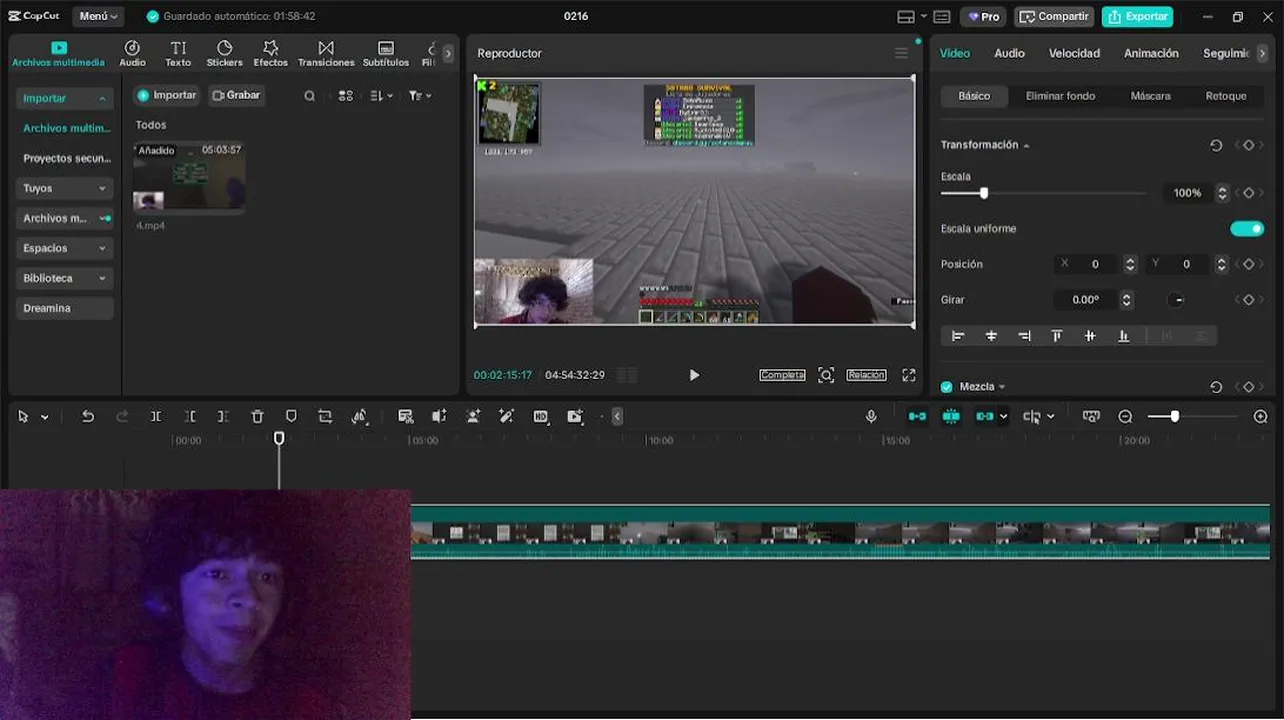
Task: Expand the Tuyos section
Action: click(x=65, y=188)
